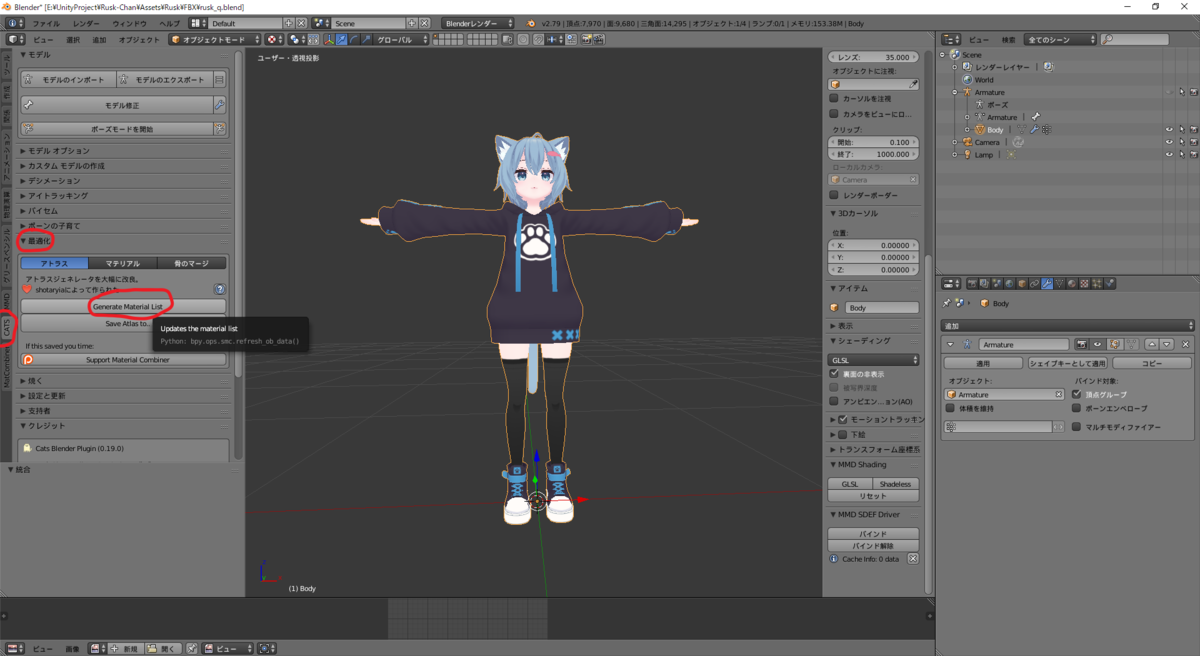The height and width of the screenshot is (656, 1200).
Task: Click the list icon next to モデルのエクスポート
Action: 219,80
